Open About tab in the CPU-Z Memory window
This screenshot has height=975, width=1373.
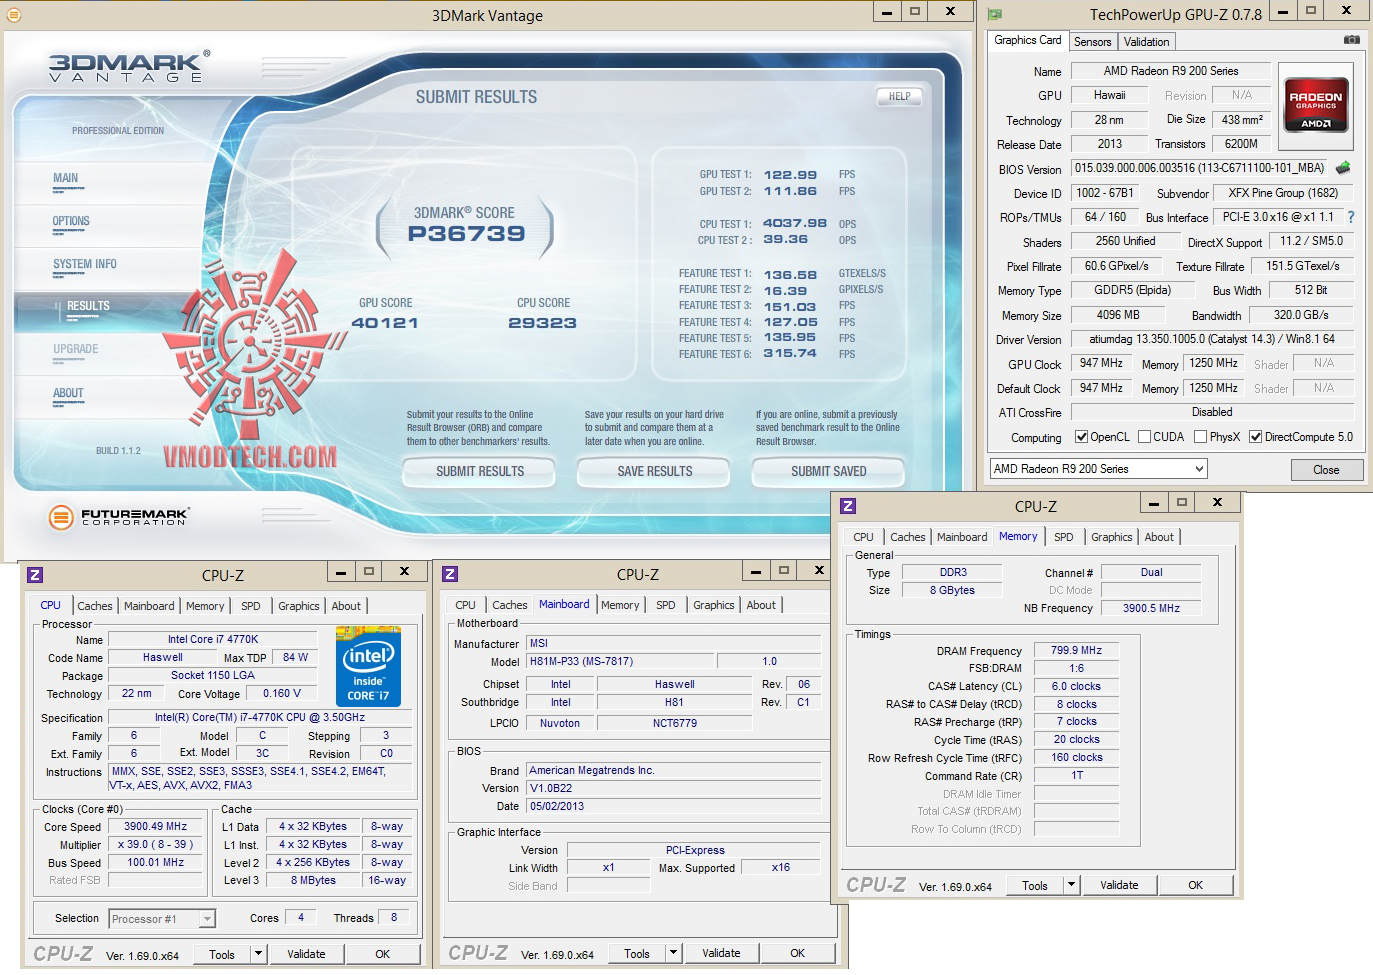[1159, 537]
